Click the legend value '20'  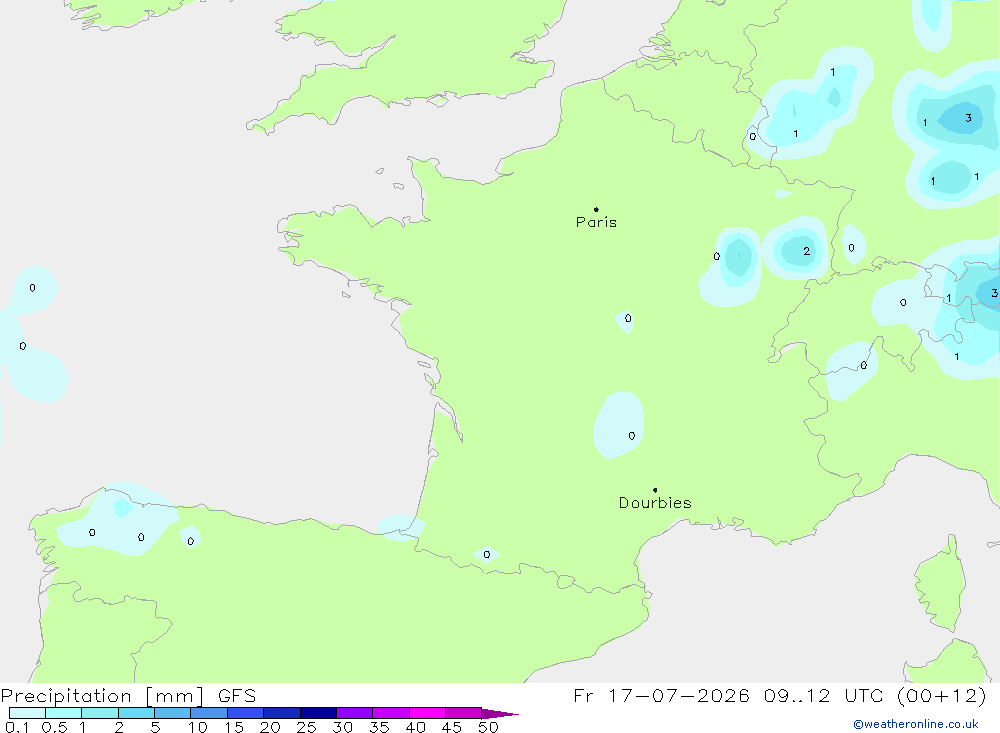pos(270,727)
